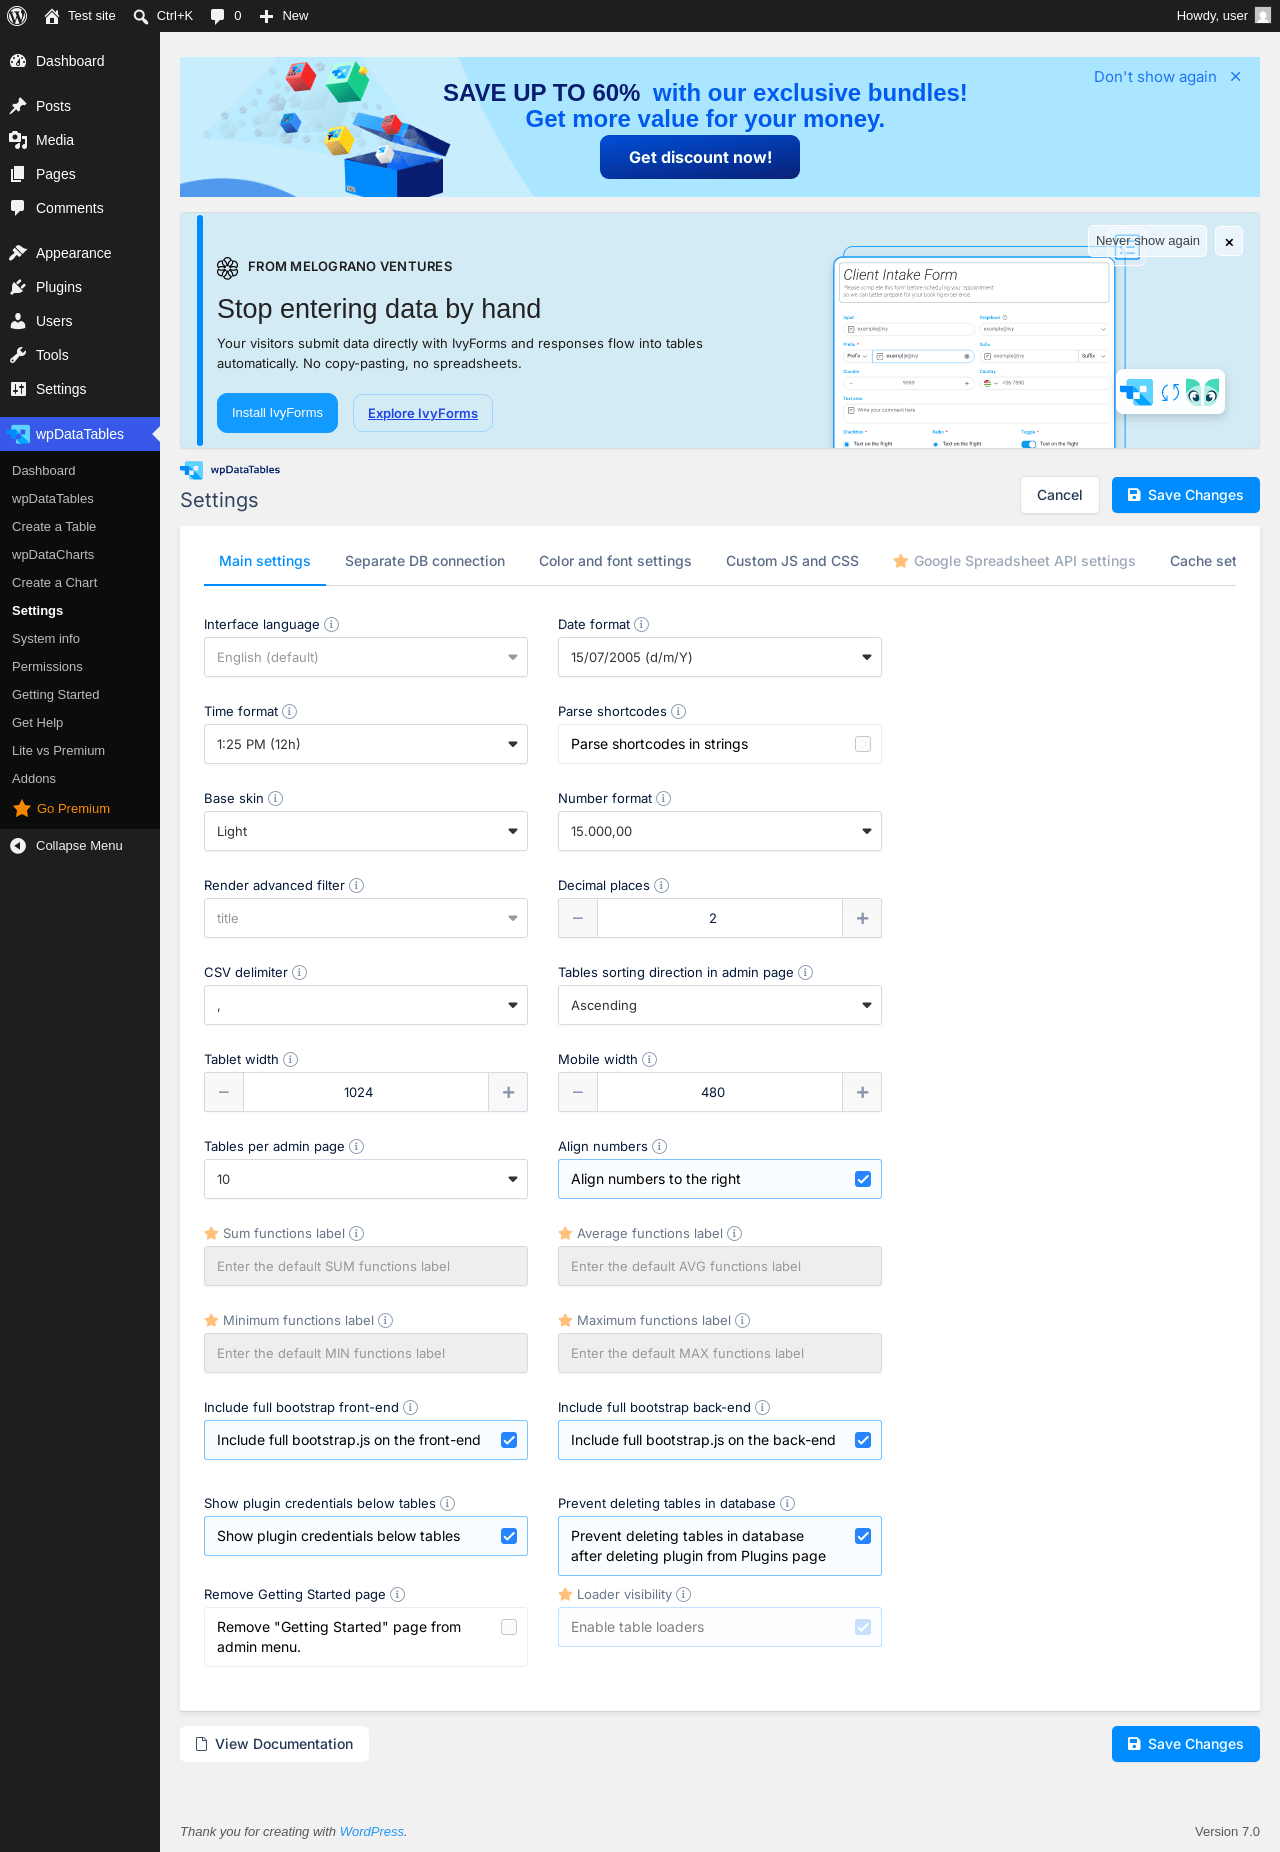Click the info icon beside Date format
The height and width of the screenshot is (1852, 1280).
[x=642, y=624]
